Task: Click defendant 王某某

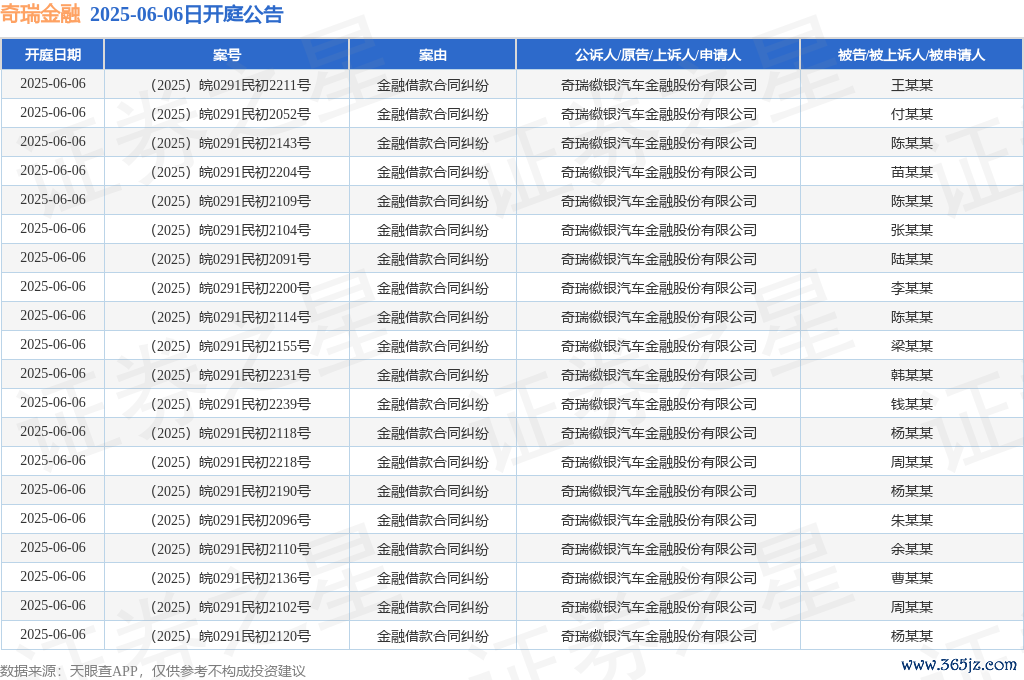Action: [x=912, y=85]
